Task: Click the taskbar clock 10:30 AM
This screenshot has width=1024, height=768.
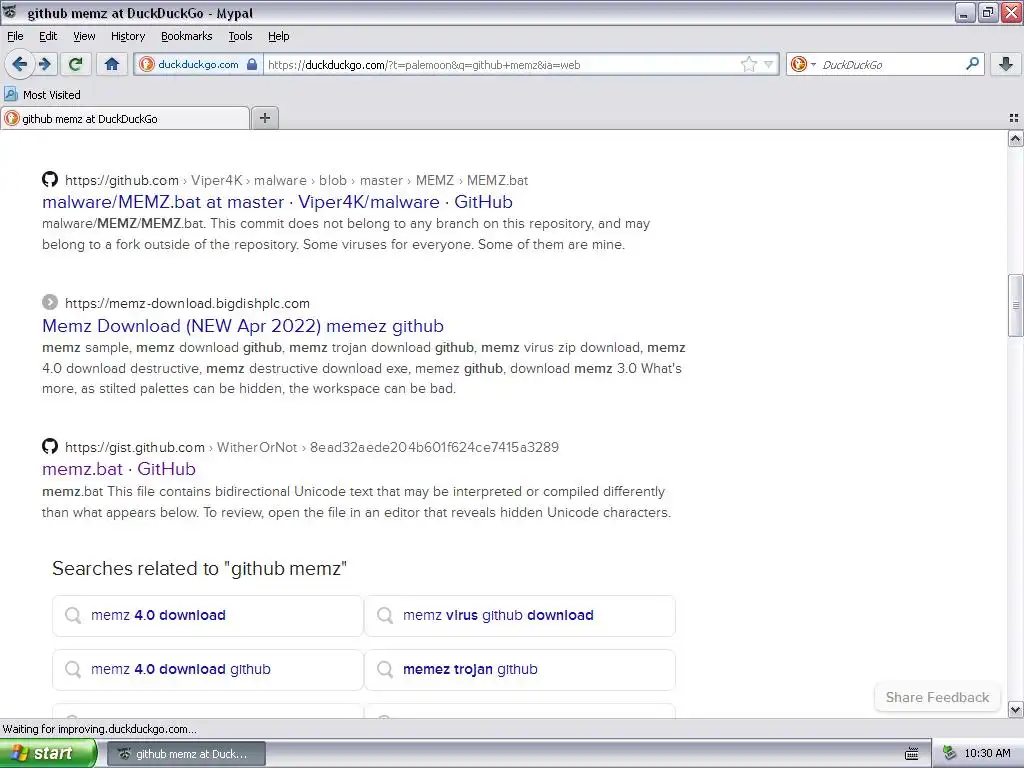Action: (x=987, y=754)
